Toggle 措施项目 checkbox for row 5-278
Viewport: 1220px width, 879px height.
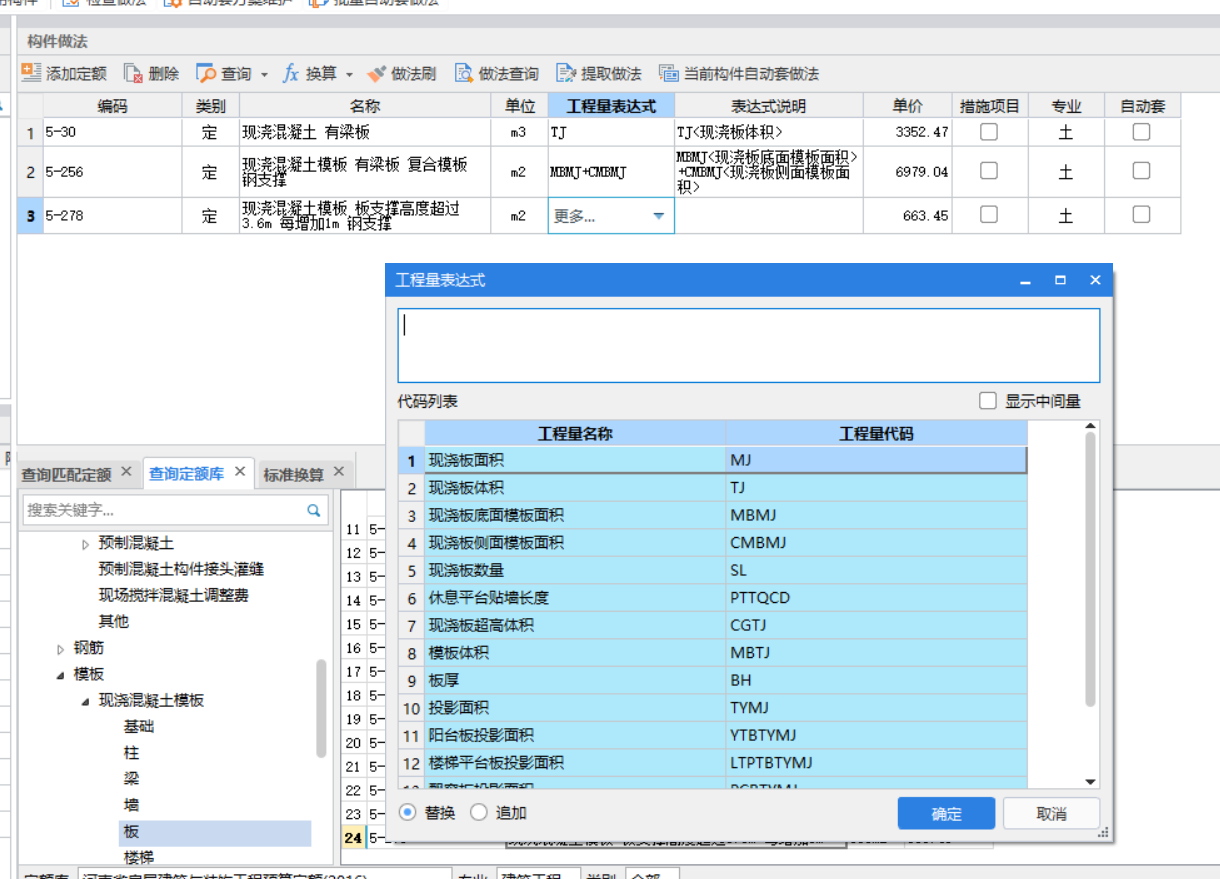(988, 214)
